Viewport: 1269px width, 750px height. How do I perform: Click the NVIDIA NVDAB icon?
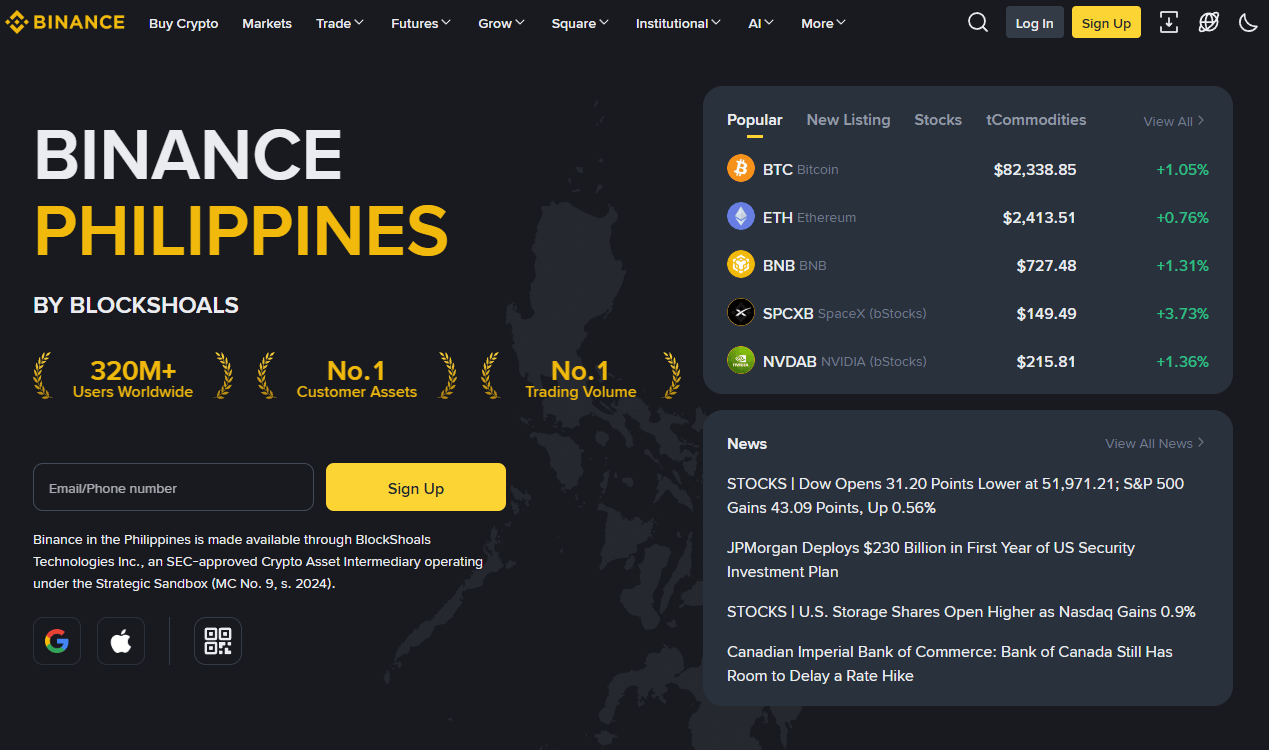(741, 360)
